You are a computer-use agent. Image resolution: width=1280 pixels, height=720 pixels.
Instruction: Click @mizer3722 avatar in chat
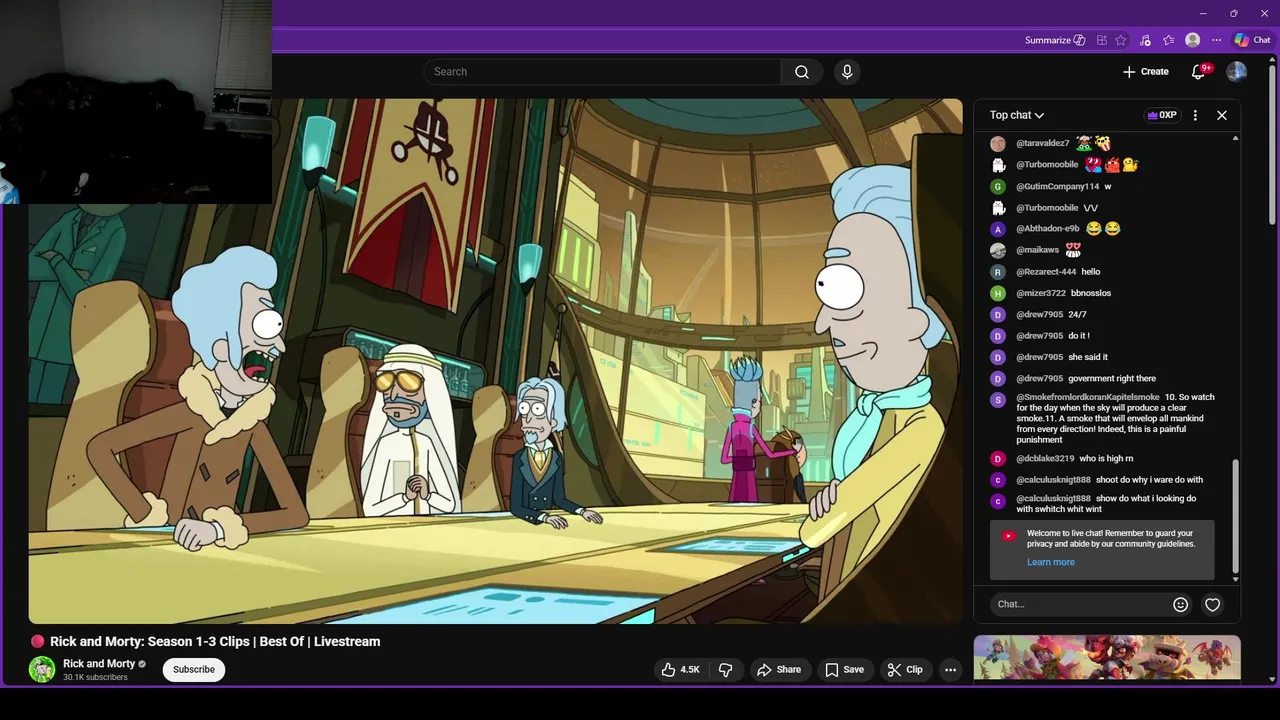998,293
